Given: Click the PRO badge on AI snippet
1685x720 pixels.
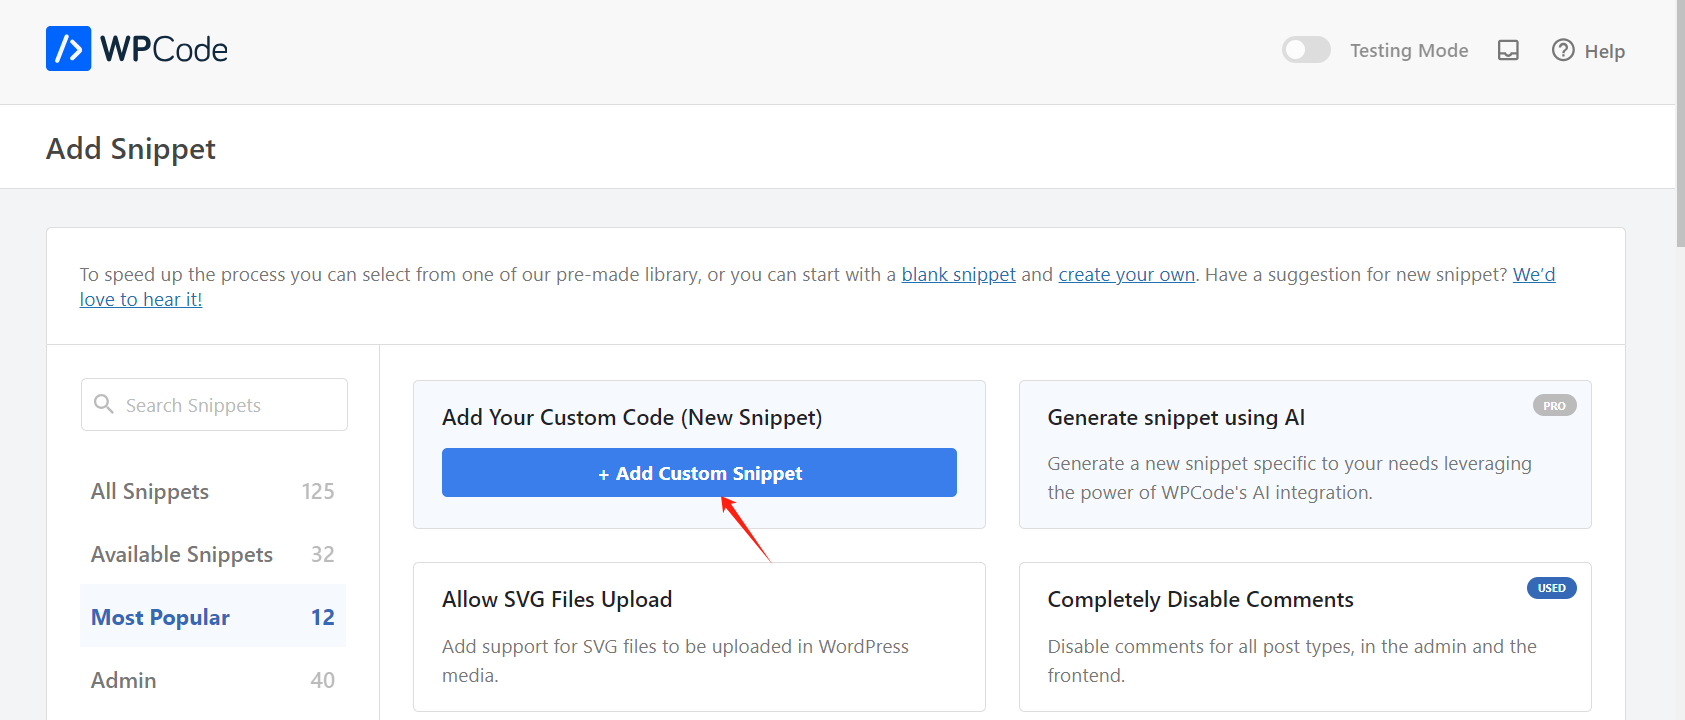Looking at the screenshot, I should (x=1554, y=406).
